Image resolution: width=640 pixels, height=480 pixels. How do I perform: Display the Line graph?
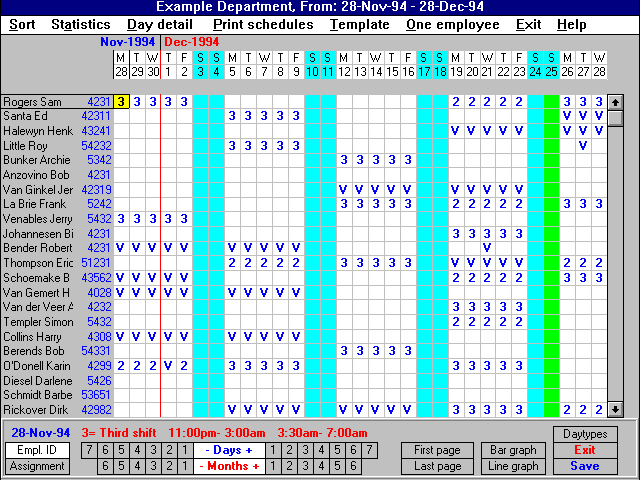513,466
